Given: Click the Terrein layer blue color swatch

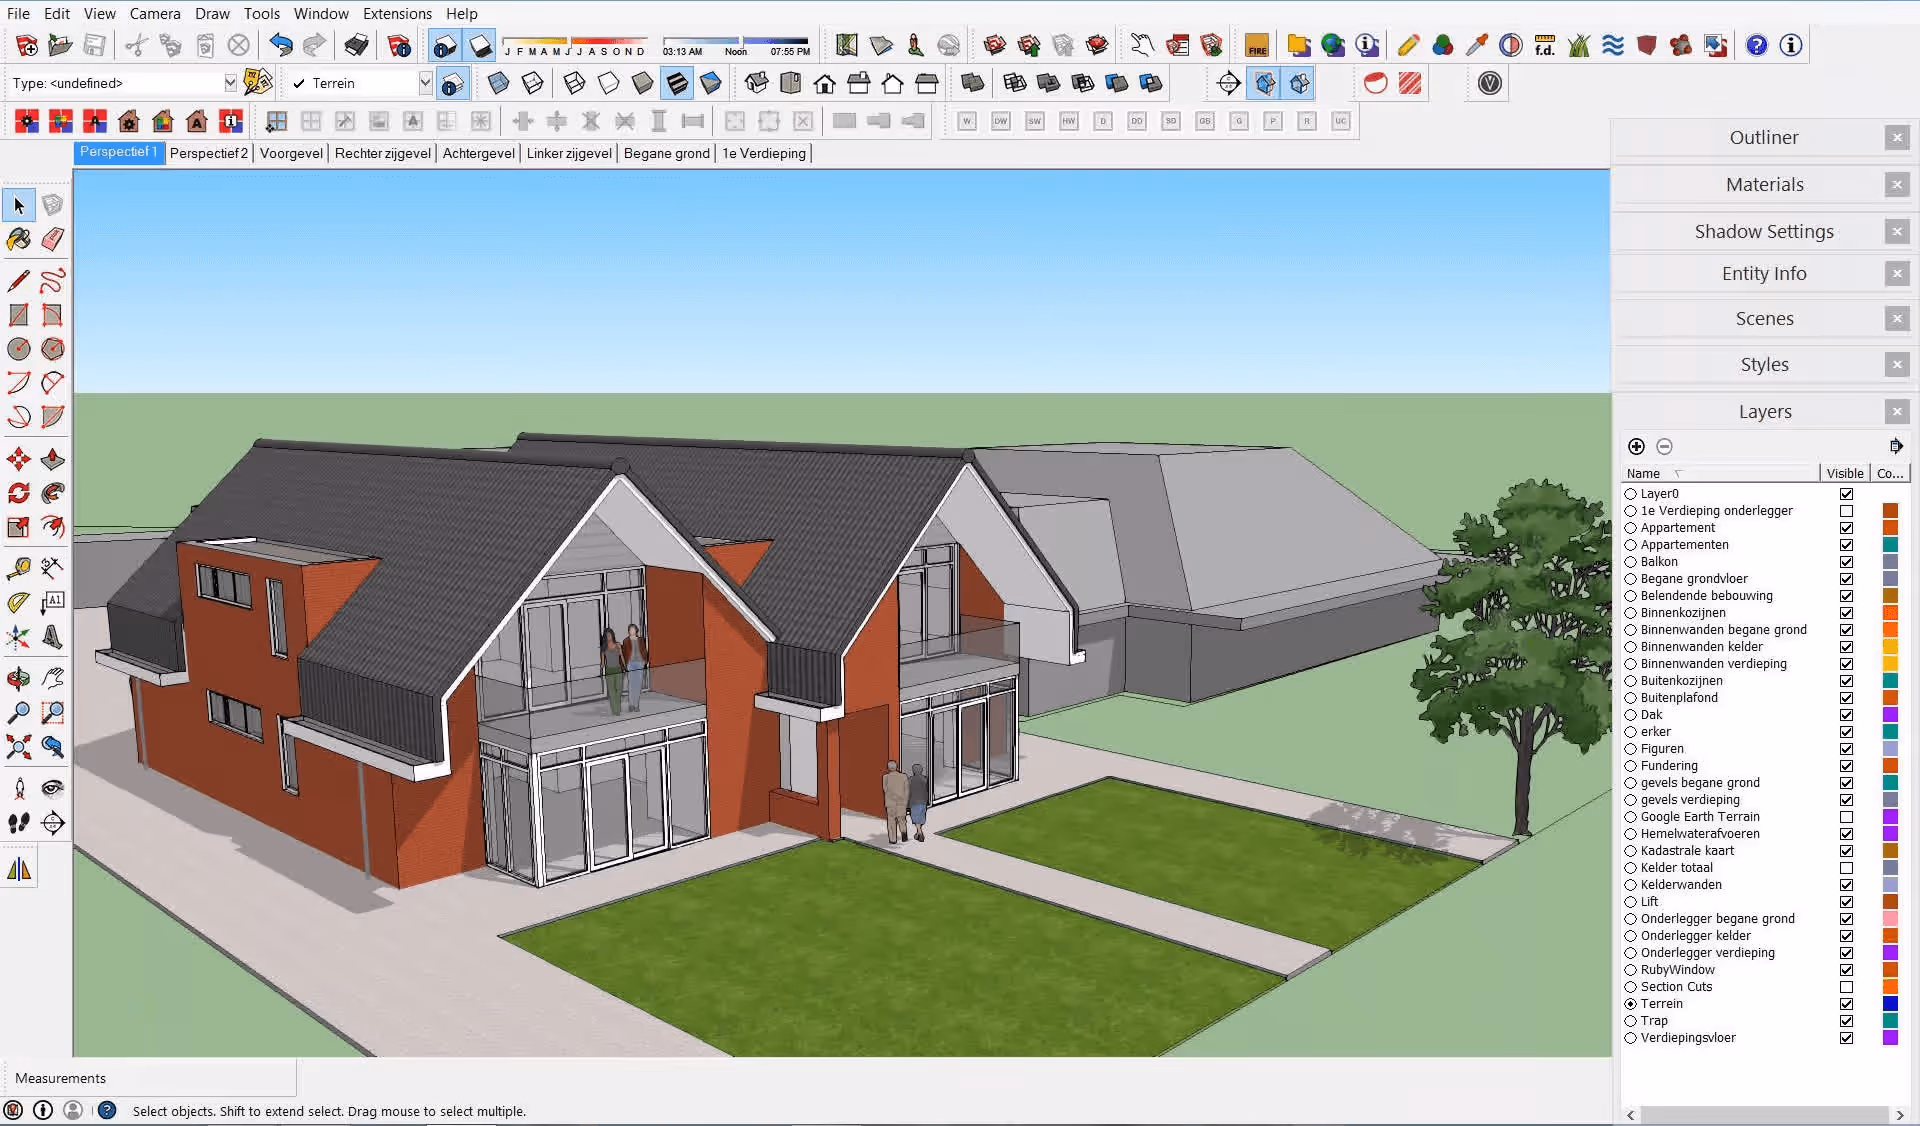Looking at the screenshot, I should 1890,1004.
